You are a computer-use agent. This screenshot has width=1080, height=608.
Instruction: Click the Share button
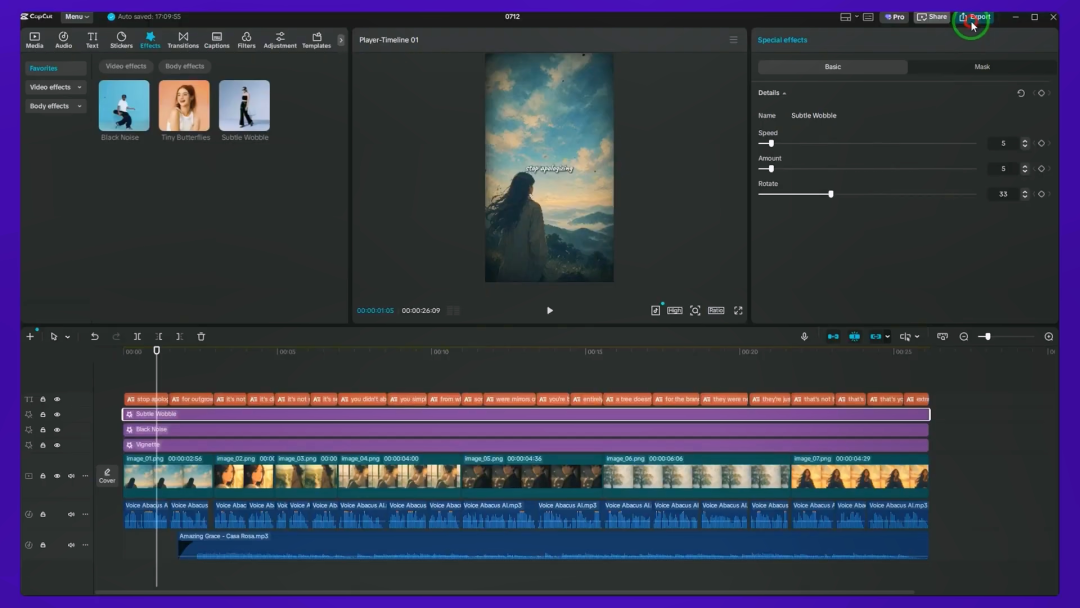(932, 17)
